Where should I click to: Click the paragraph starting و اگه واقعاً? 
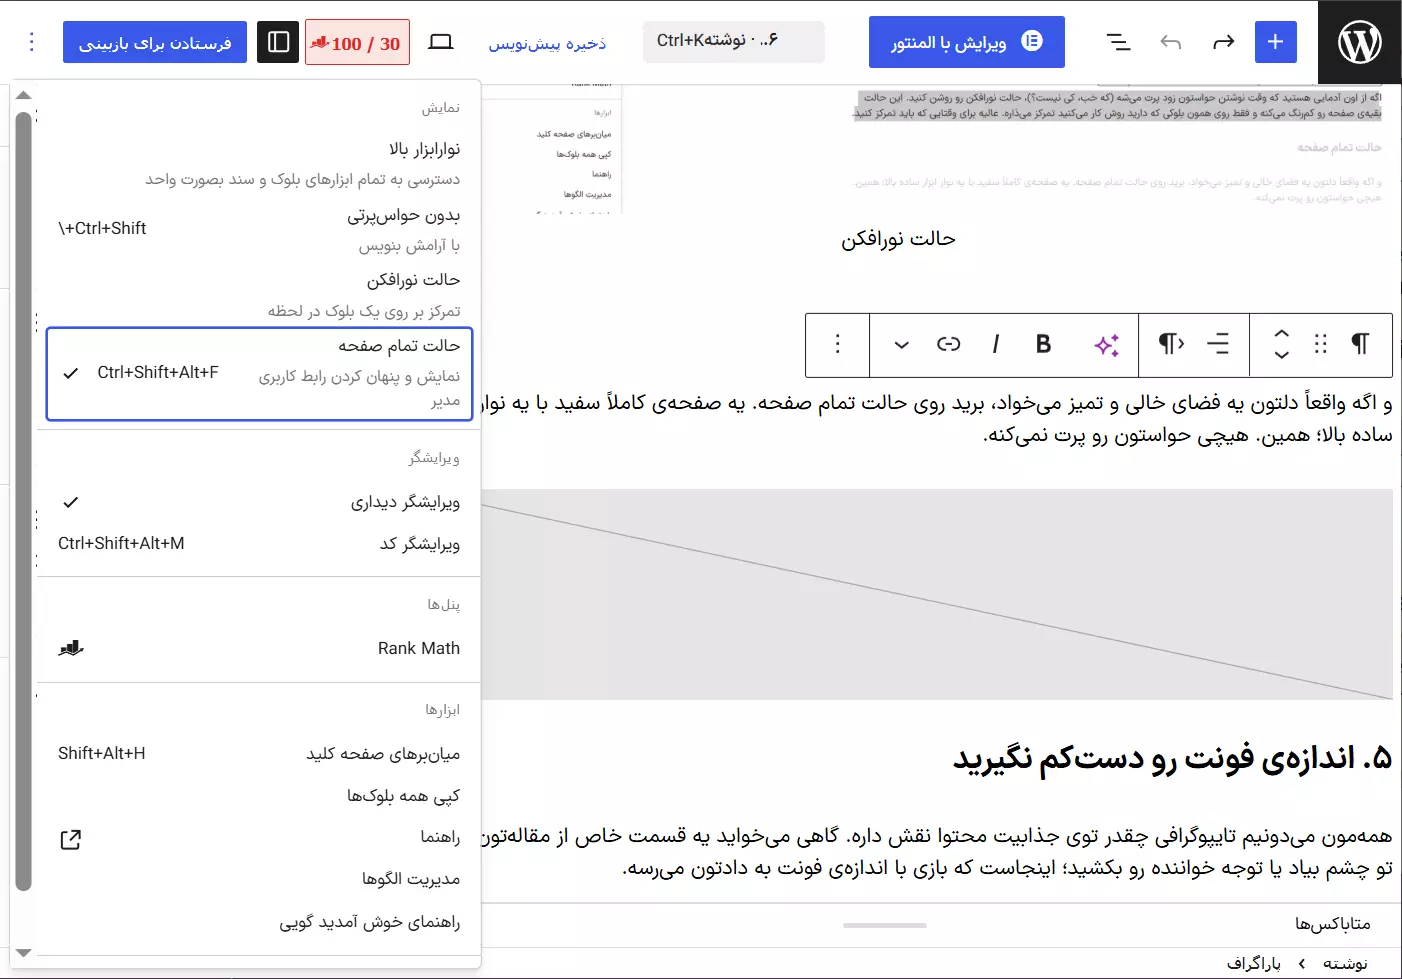pos(937,418)
